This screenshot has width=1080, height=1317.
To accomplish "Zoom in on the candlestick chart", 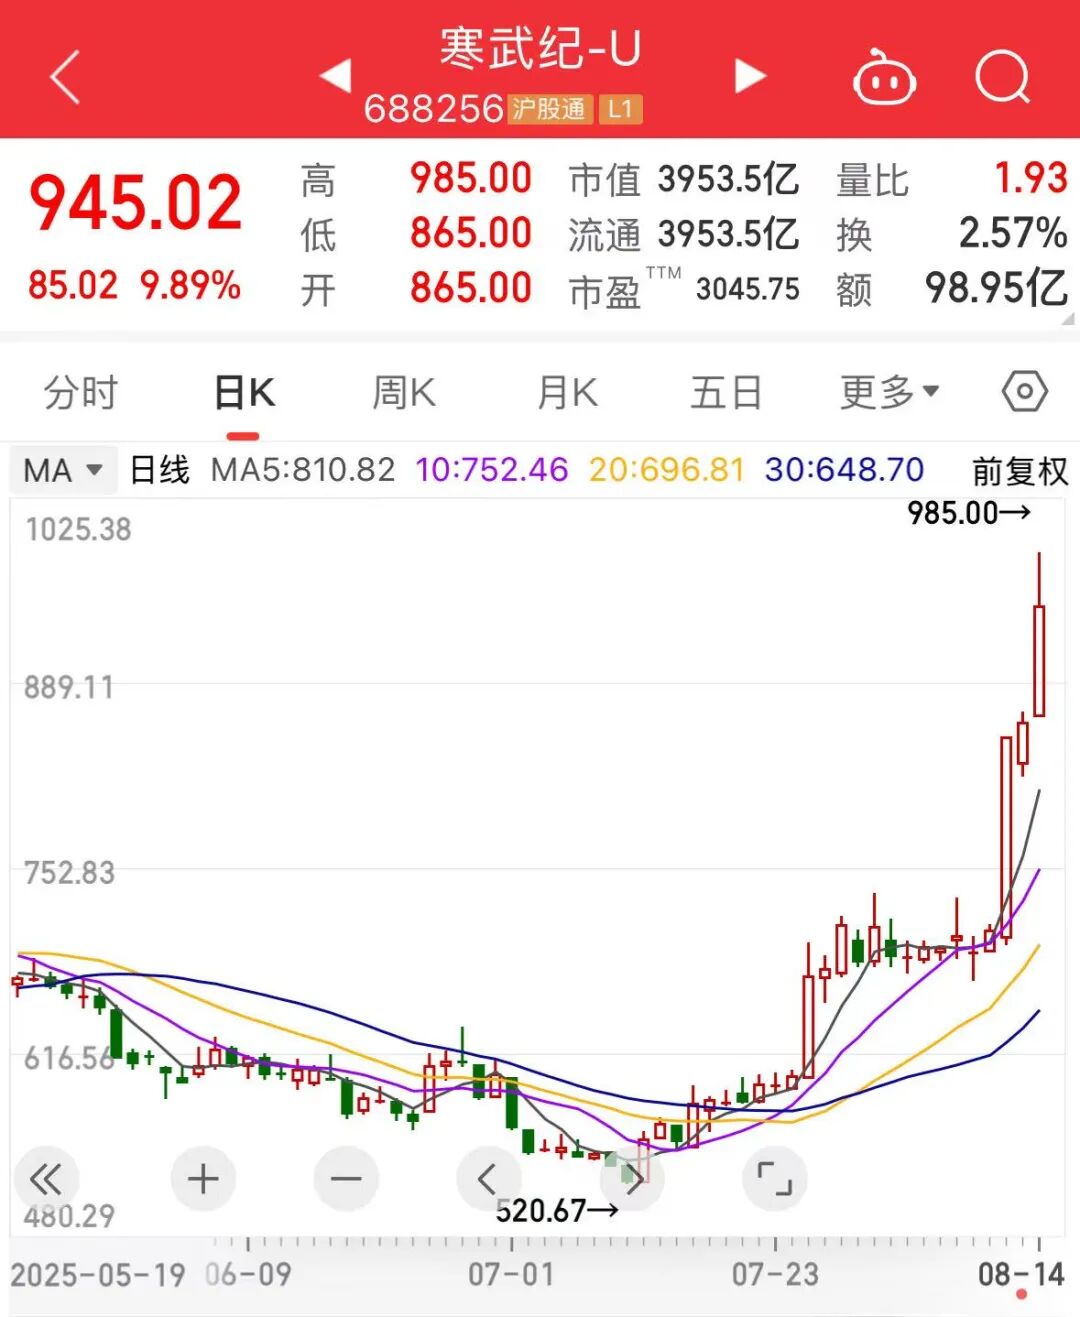I will click(x=203, y=1179).
